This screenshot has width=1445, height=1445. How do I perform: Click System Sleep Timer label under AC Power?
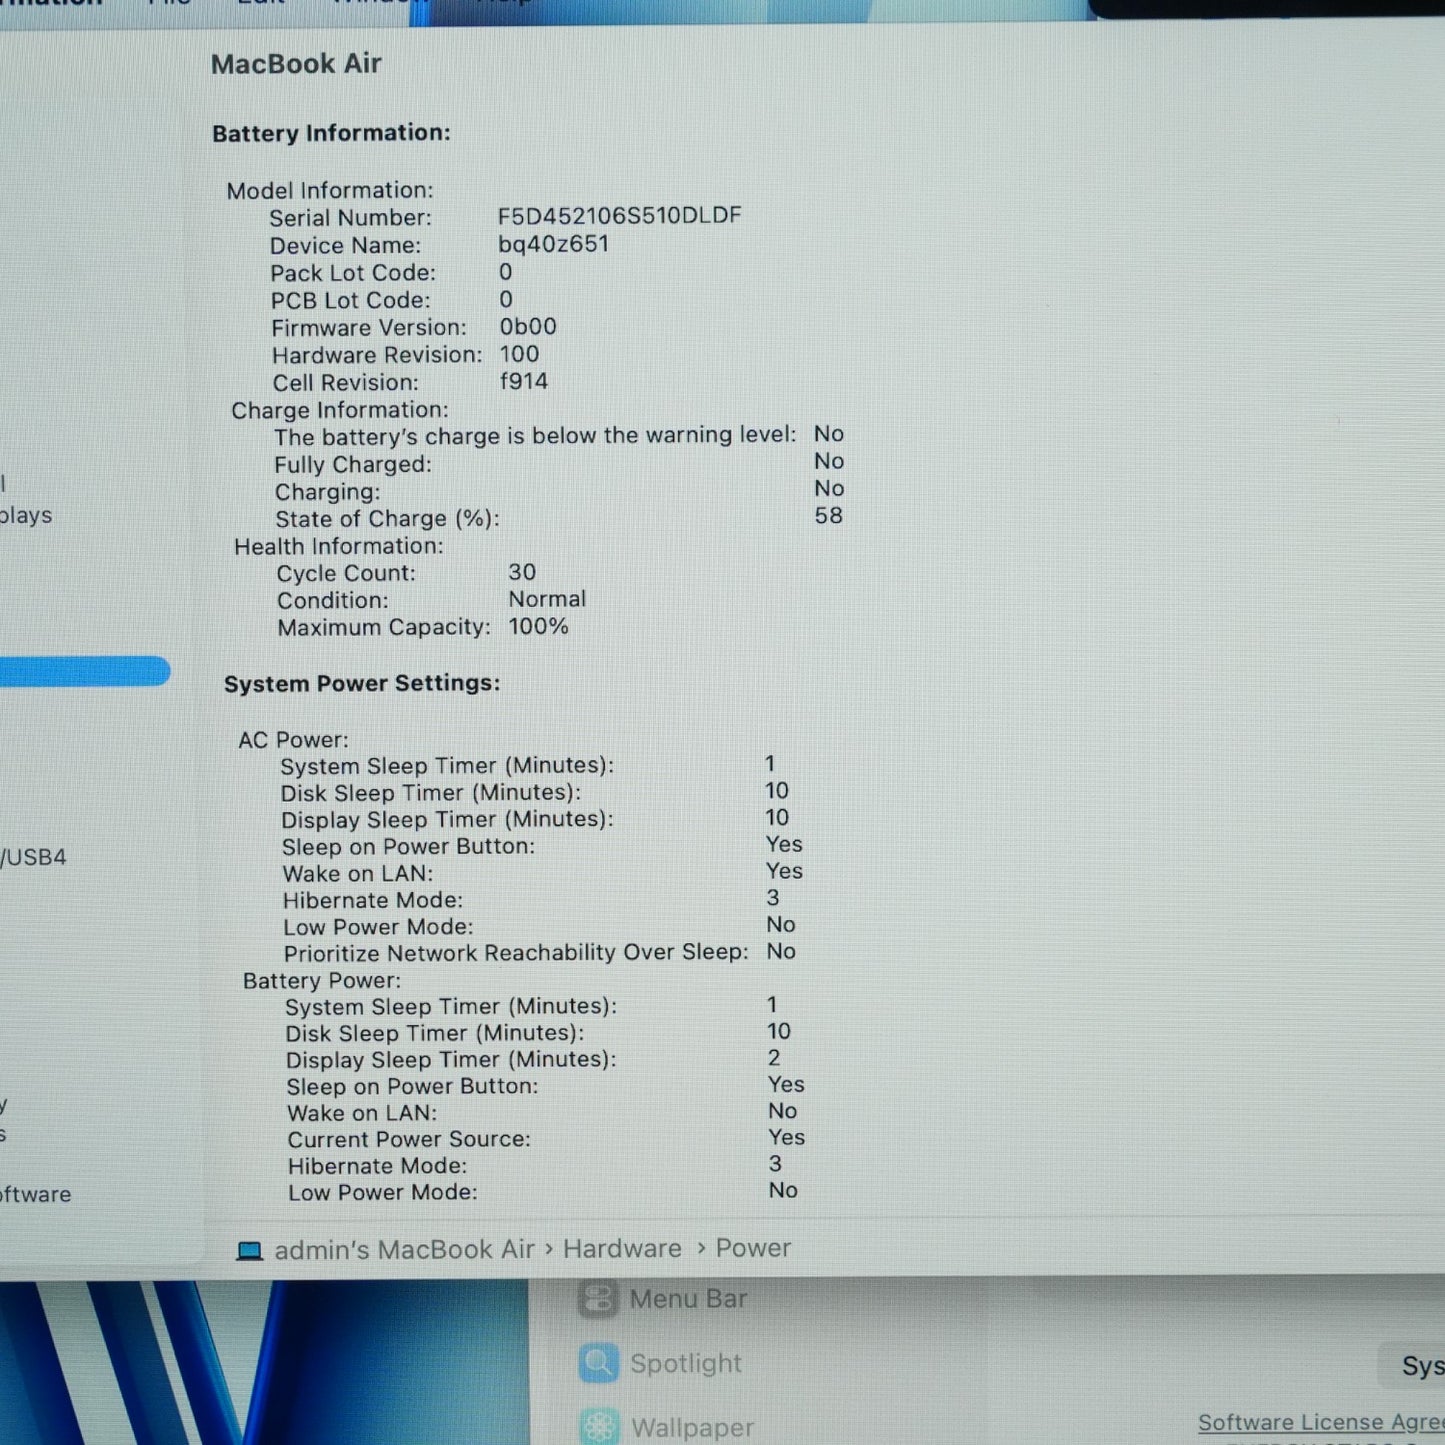click(447, 766)
